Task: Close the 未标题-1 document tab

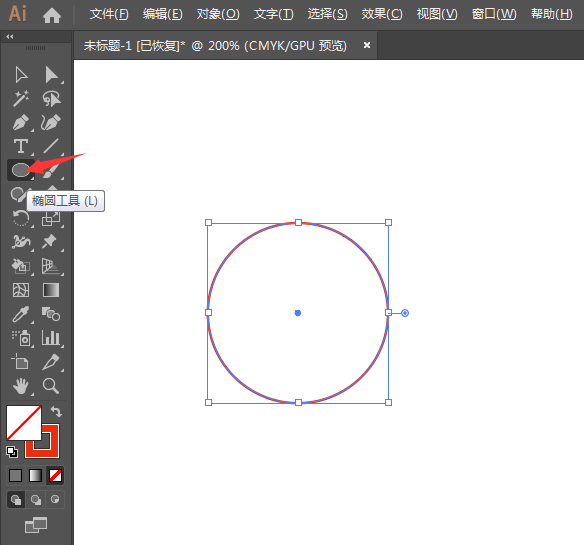Action: tap(367, 45)
